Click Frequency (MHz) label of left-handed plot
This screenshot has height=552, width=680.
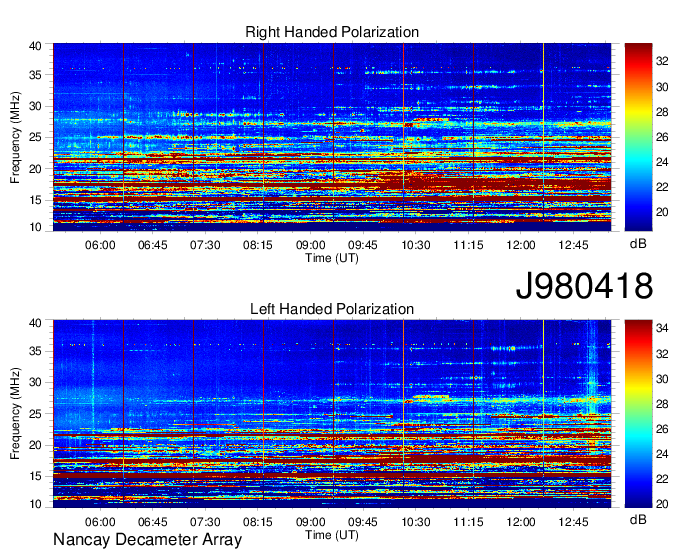tap(15, 414)
